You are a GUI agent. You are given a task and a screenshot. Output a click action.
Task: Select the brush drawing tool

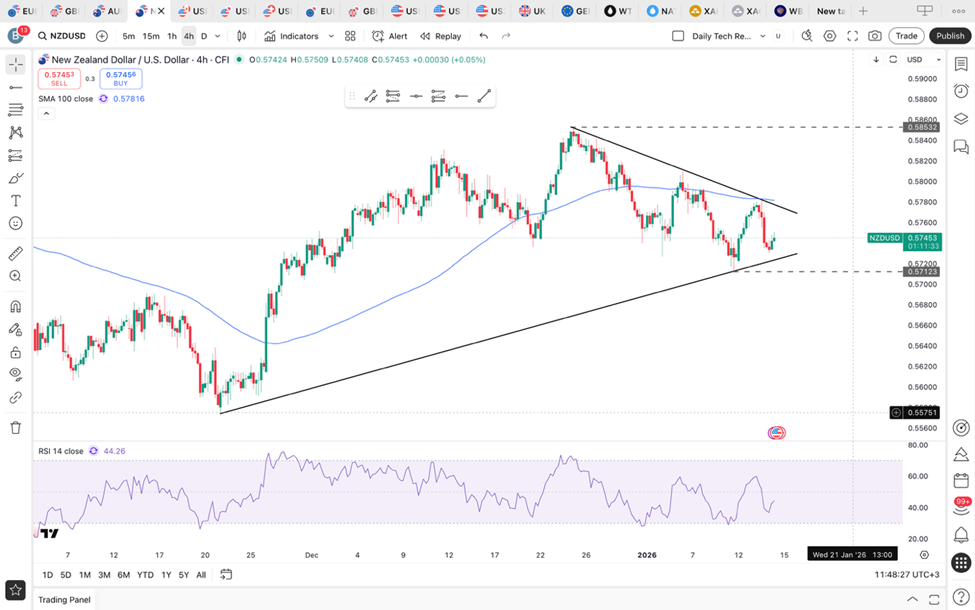point(16,178)
